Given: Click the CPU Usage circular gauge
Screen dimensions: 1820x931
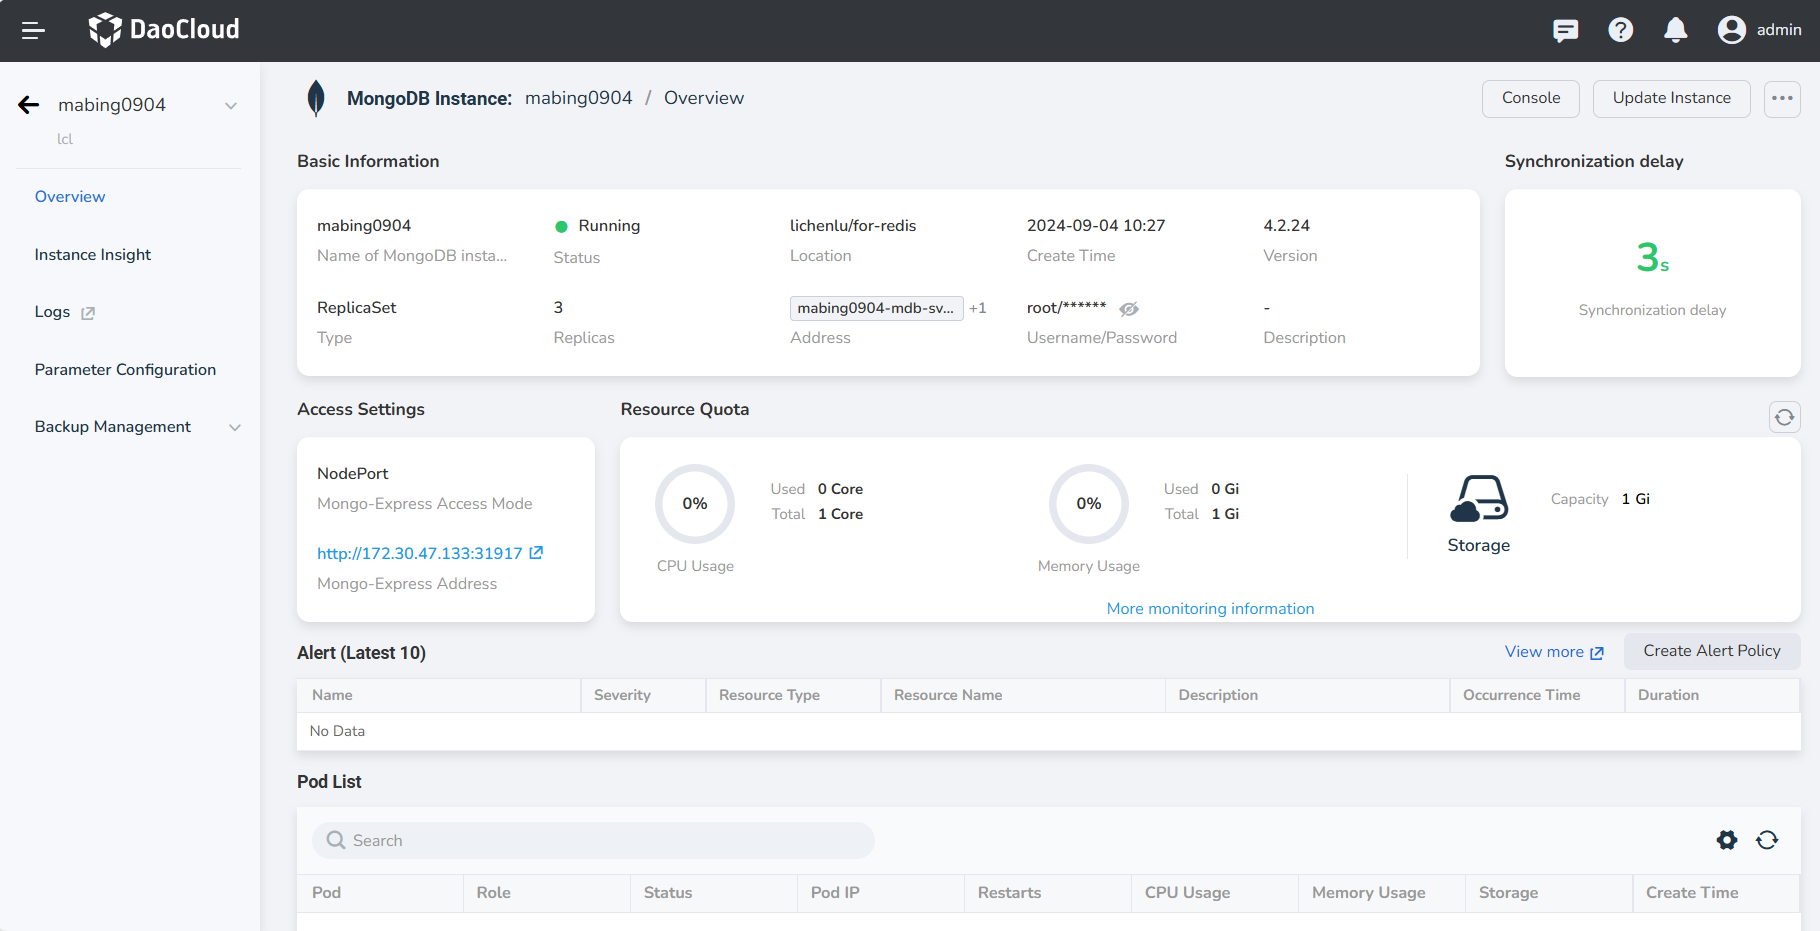Looking at the screenshot, I should (x=695, y=504).
